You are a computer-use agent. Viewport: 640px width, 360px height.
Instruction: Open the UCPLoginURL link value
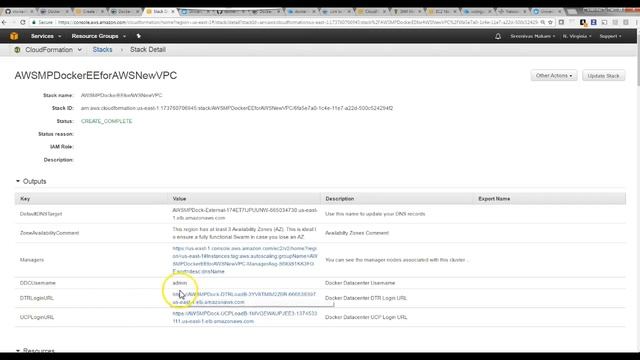[x=244, y=317]
